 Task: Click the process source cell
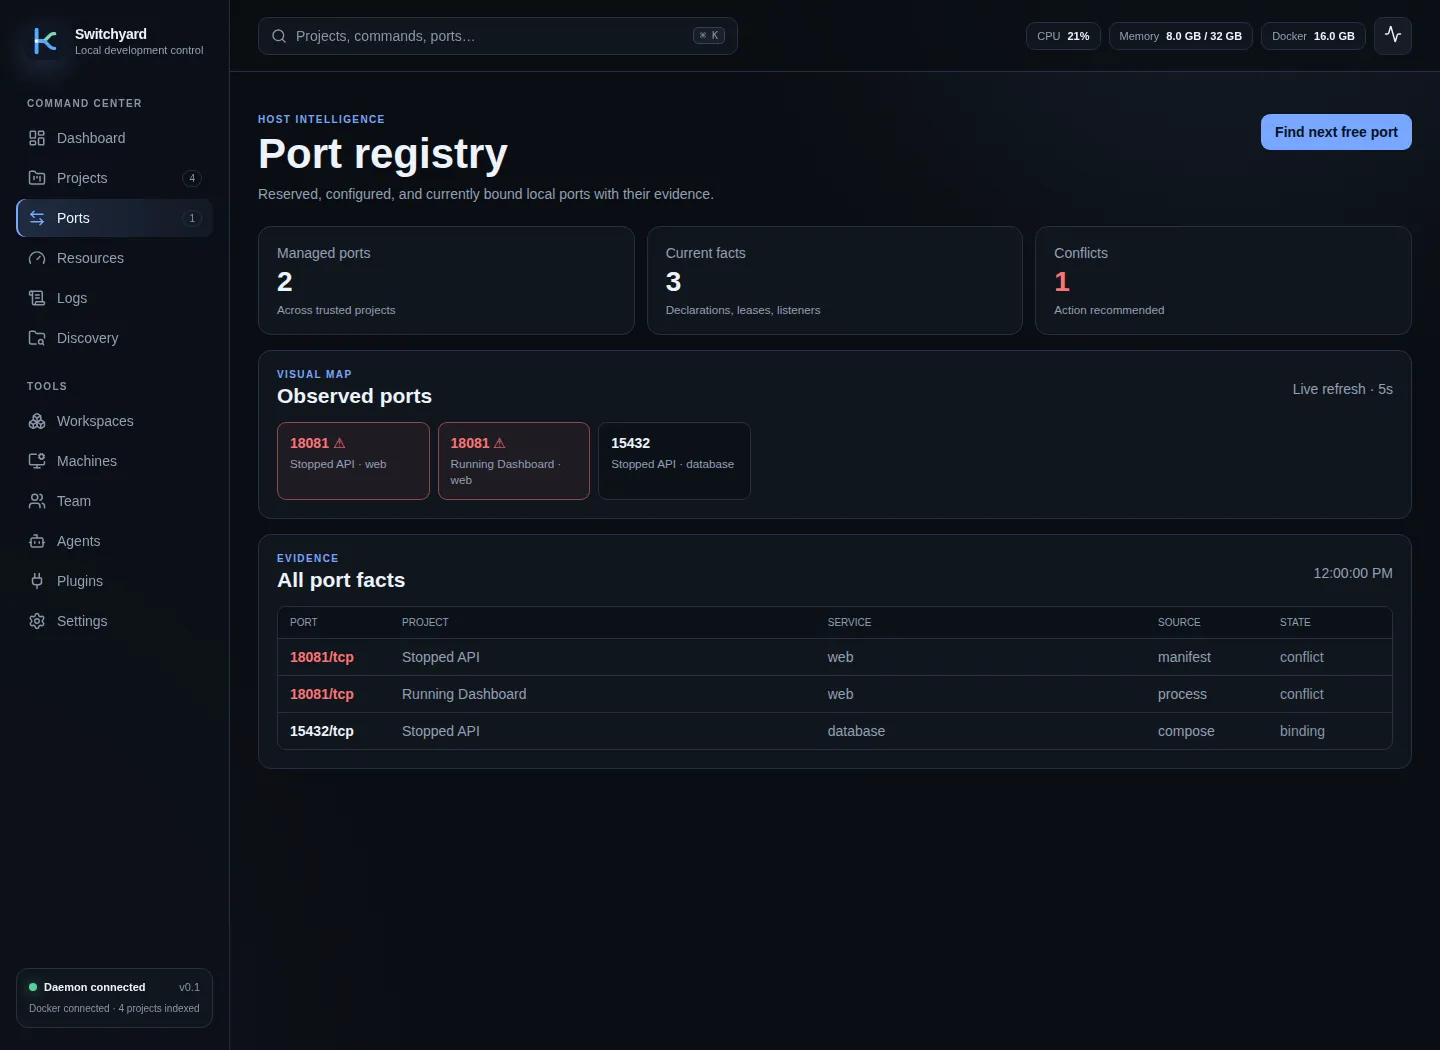[1182, 694]
